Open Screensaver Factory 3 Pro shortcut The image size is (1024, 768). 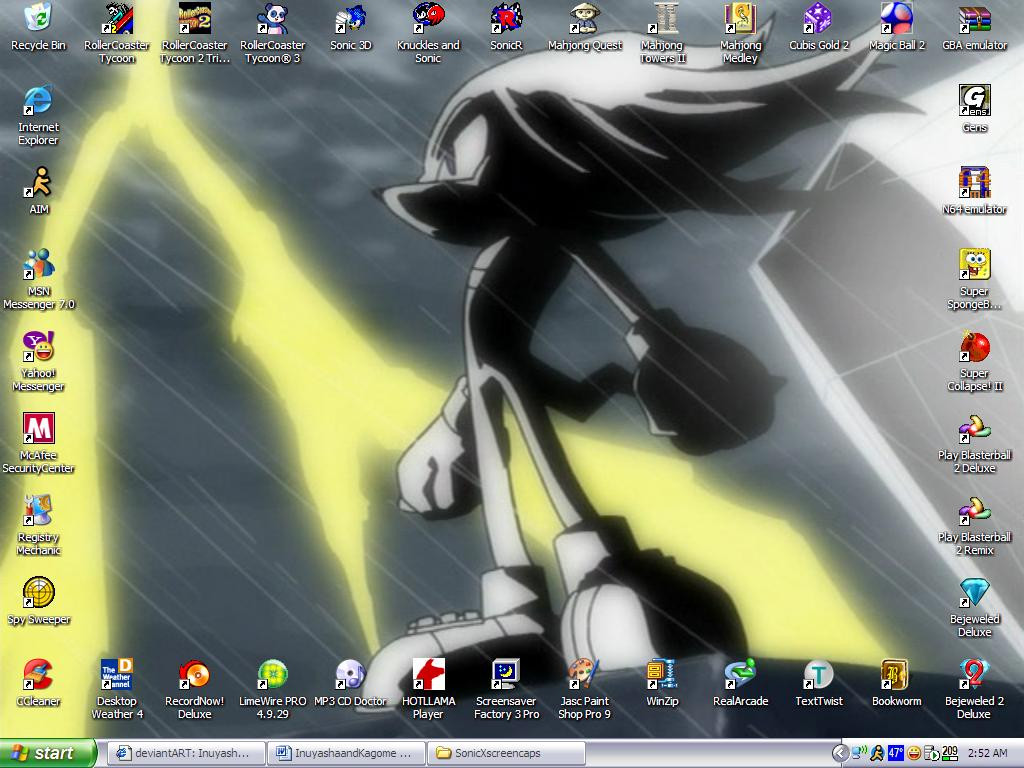click(506, 675)
